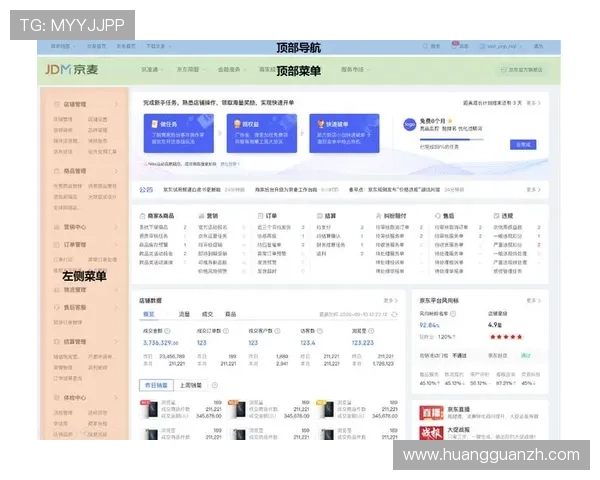Image resolution: width=600 pixels, height=480 pixels.
Task: Click the info icon next to 上周销量
Action: 215,385
